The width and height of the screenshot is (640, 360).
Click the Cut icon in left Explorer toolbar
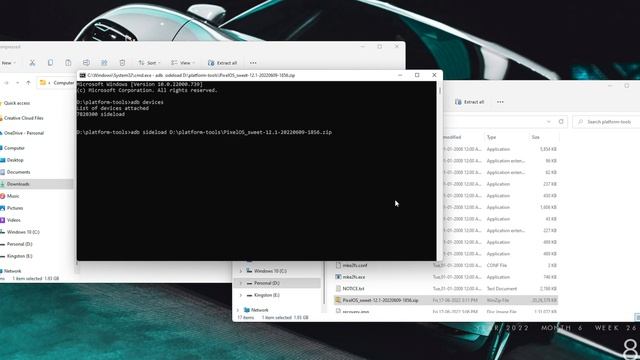pyautogui.click(x=32, y=63)
